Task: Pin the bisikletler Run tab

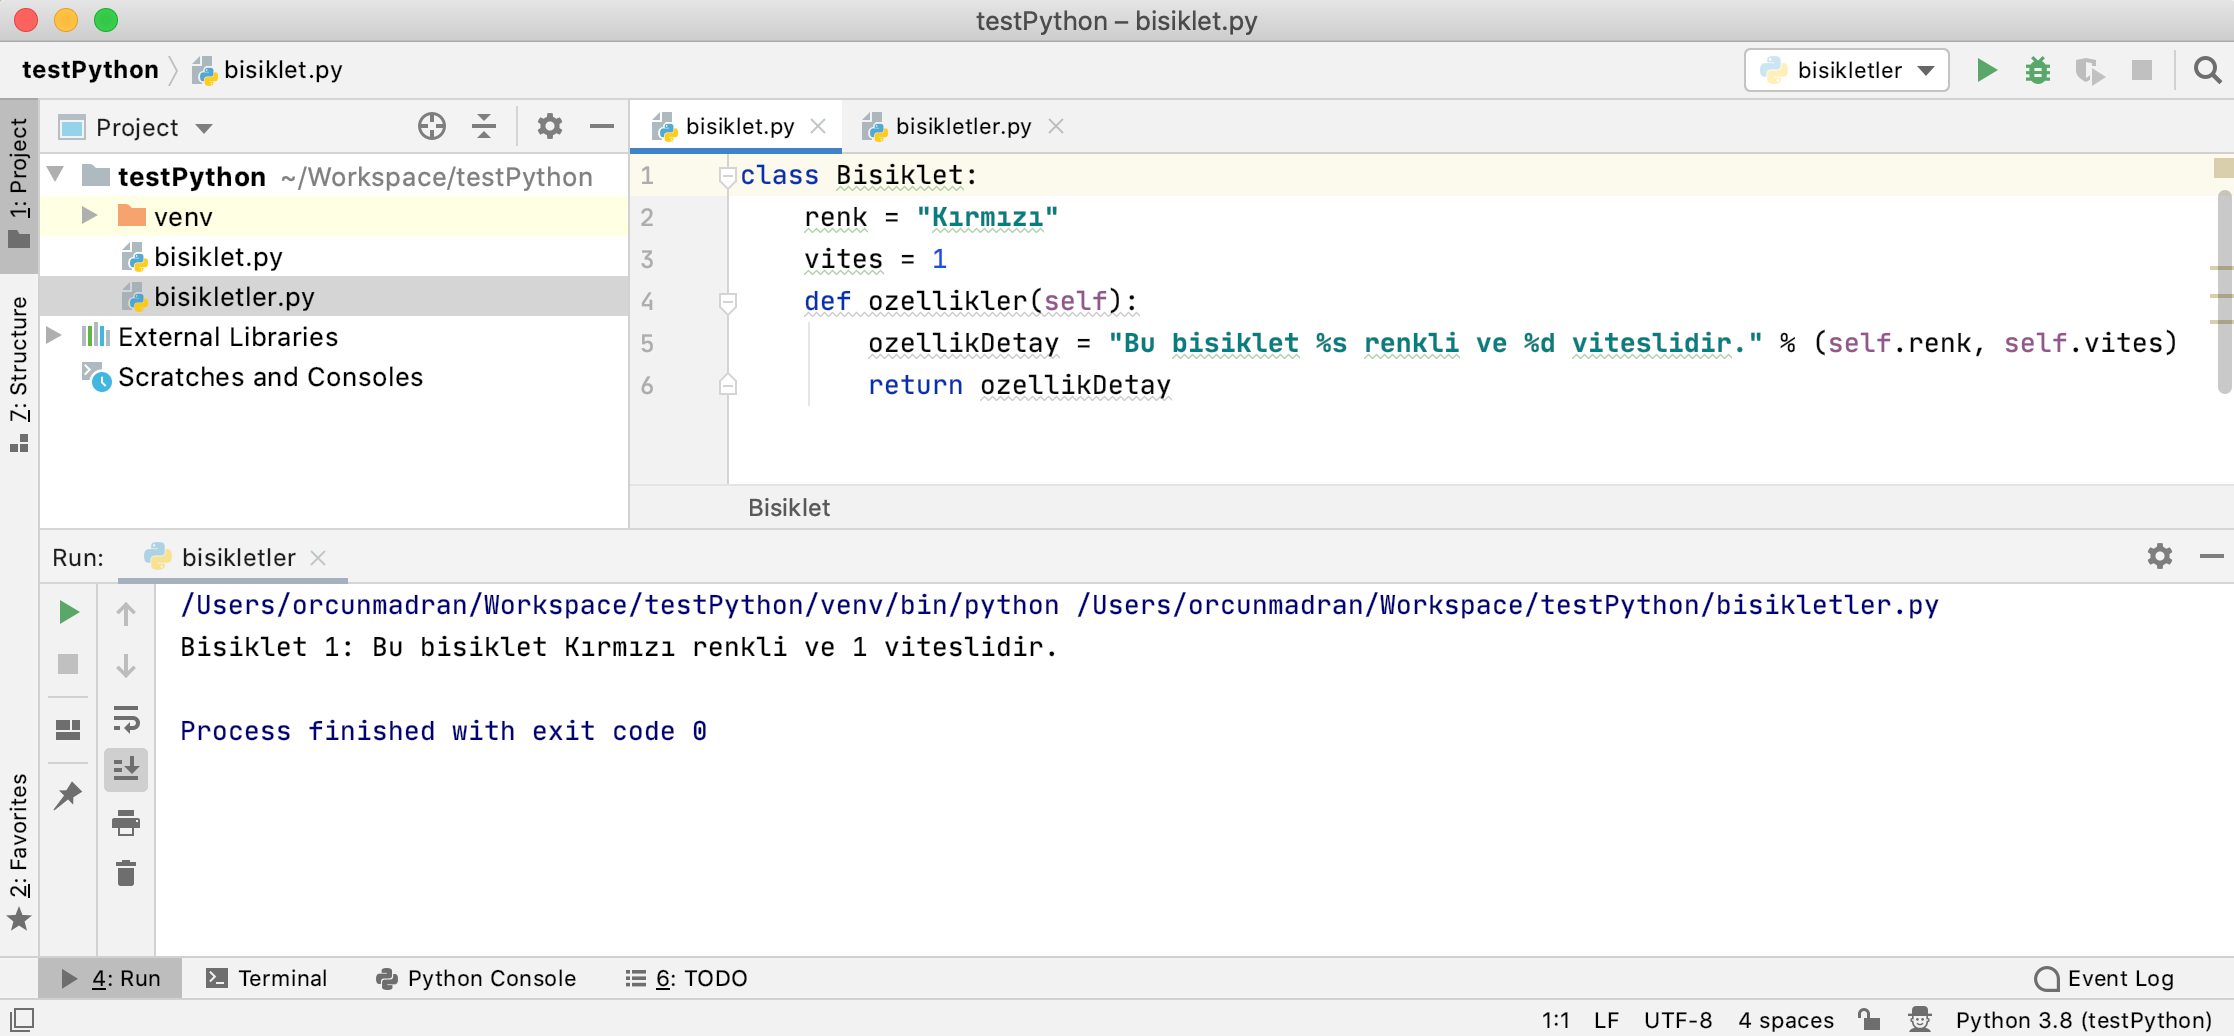Action: (68, 795)
